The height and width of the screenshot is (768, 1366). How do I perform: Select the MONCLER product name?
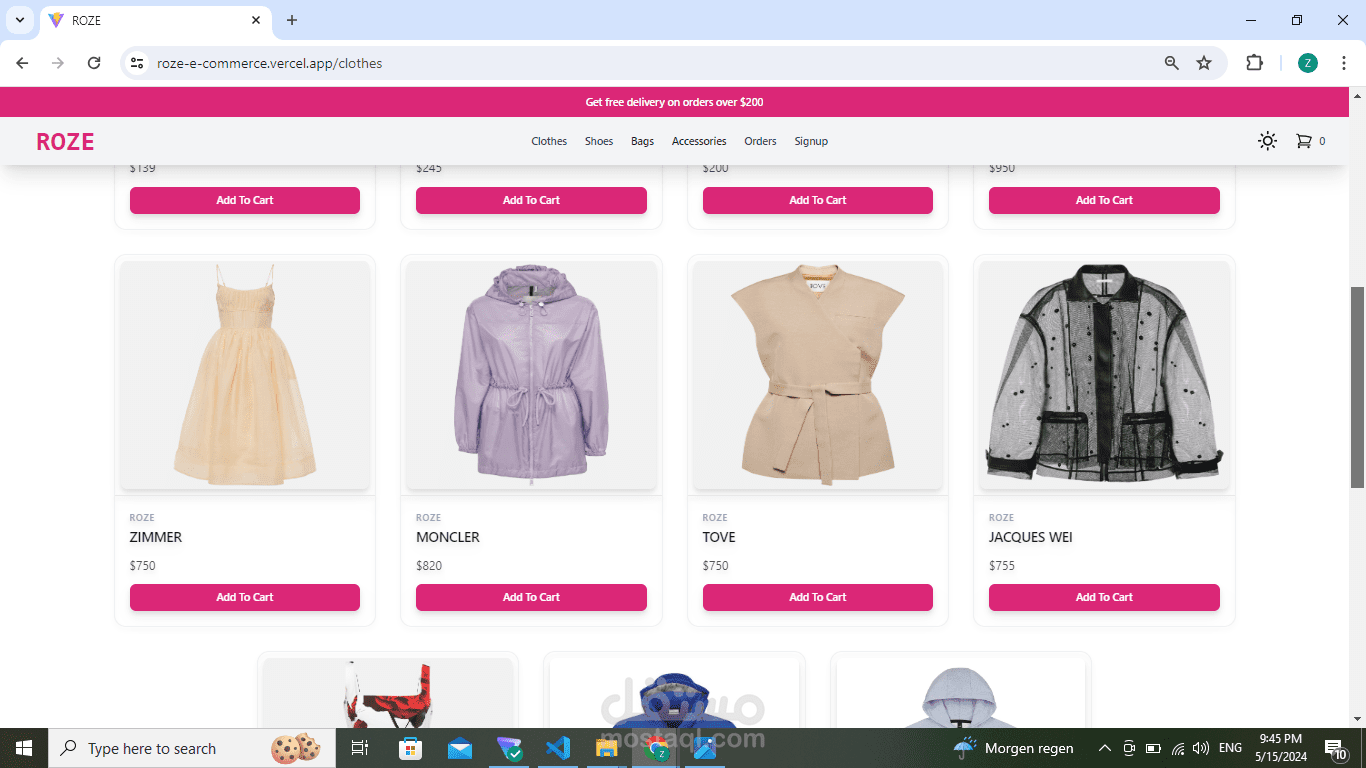pyautogui.click(x=448, y=537)
